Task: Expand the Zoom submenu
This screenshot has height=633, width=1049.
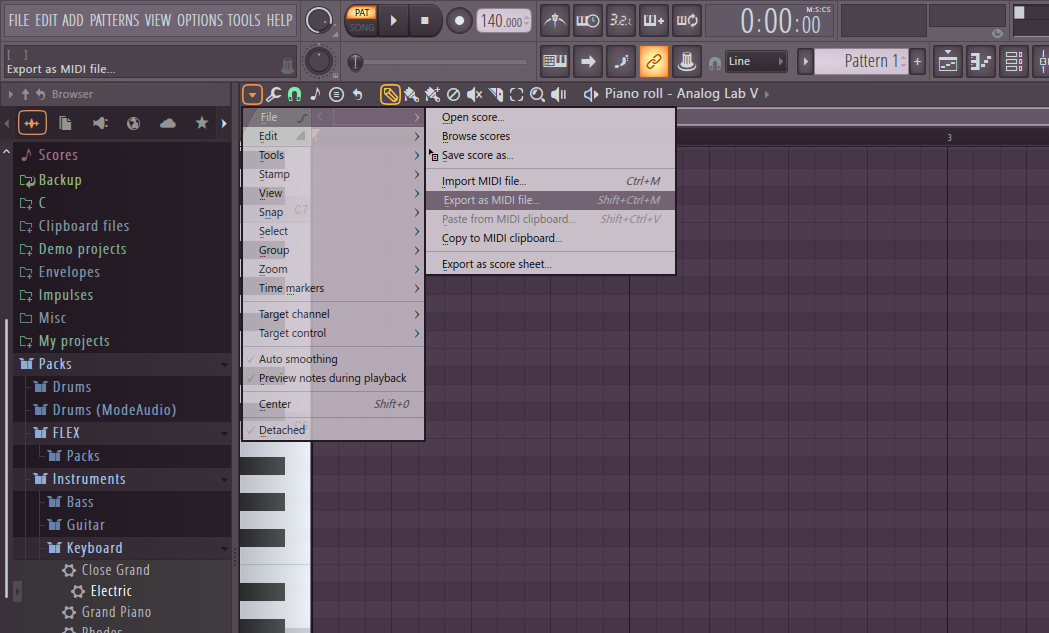Action: pyautogui.click(x=273, y=269)
